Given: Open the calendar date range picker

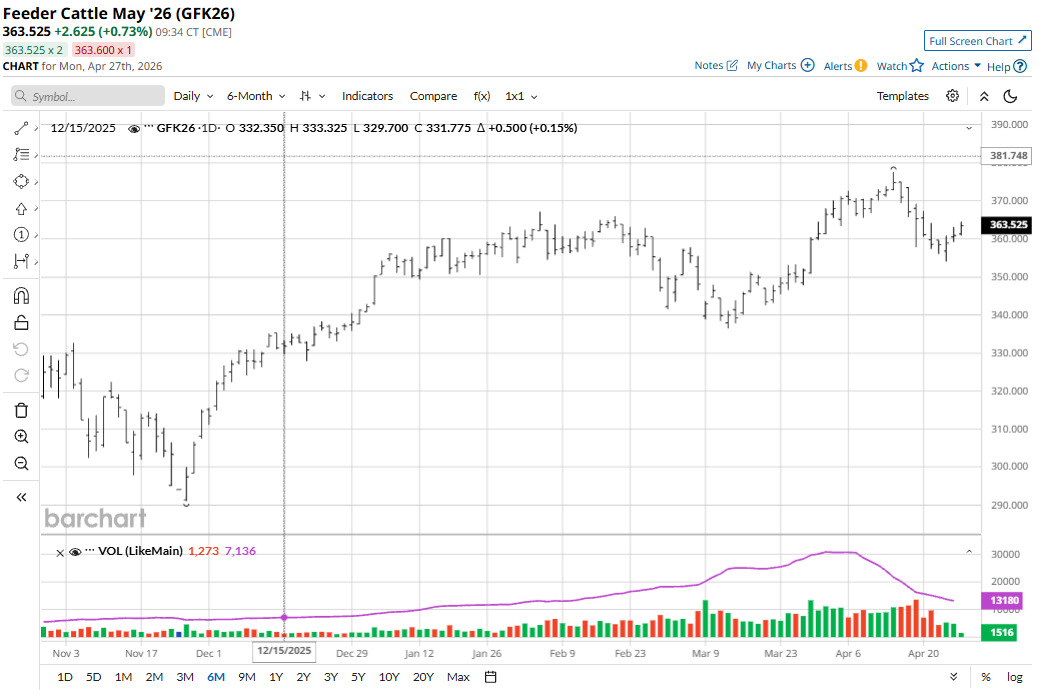Looking at the screenshot, I should coord(491,677).
